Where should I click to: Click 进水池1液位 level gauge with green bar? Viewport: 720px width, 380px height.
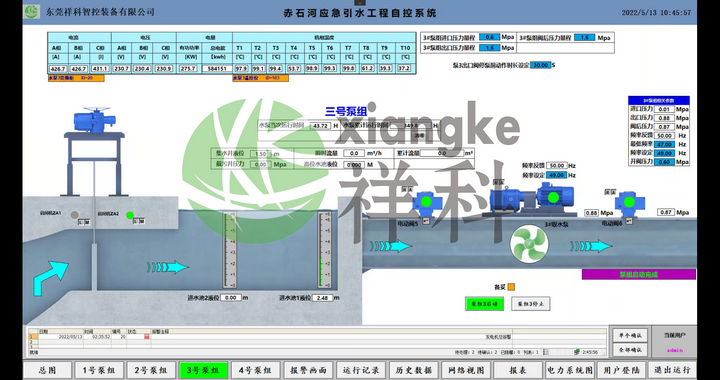(x=325, y=250)
